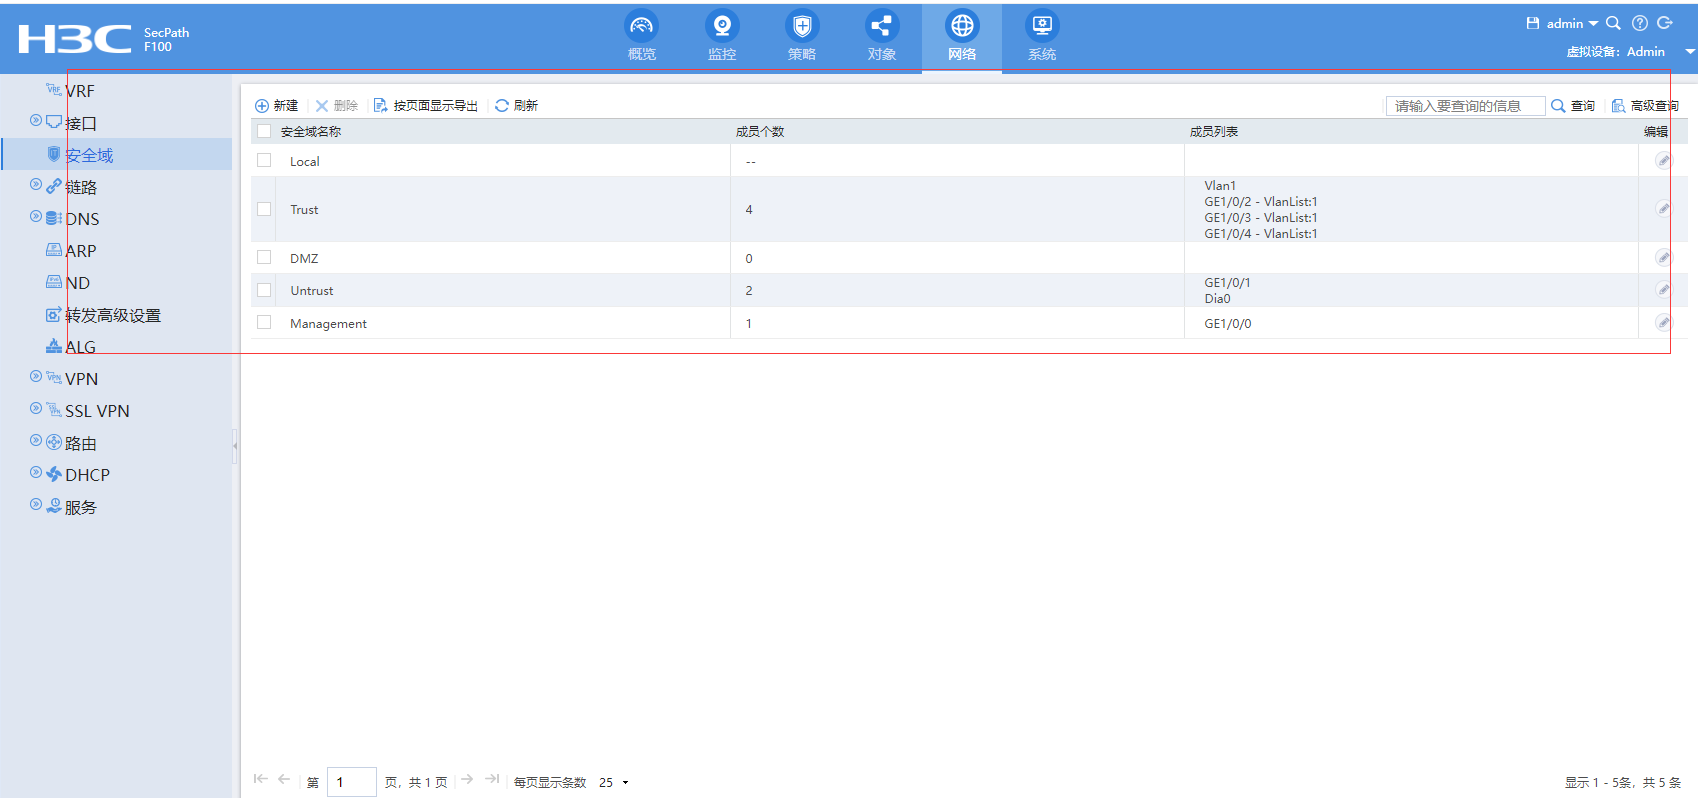The height and width of the screenshot is (798, 1698).
Task: Check the Trust row checkbox
Action: coord(264,209)
